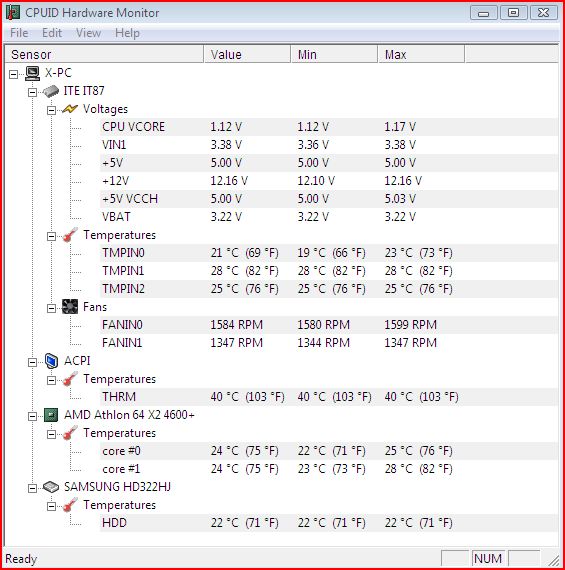This screenshot has height=570, width=565.
Task: Select the TMPIN0 temperature row
Action: pos(329,253)
